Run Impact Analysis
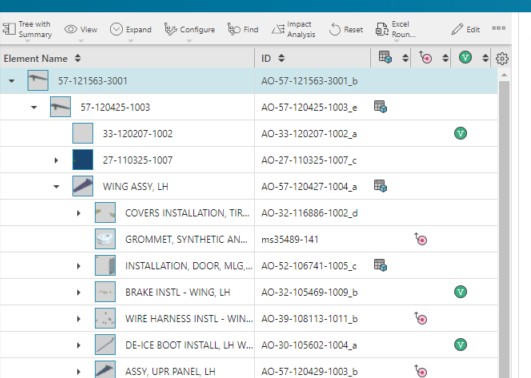 point(294,29)
